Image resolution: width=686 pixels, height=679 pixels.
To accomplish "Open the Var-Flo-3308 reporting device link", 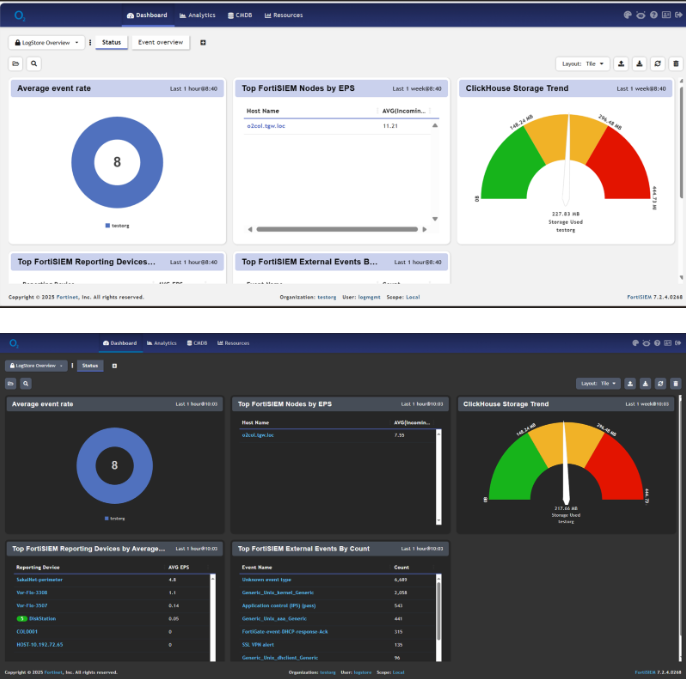I will (x=32, y=593).
